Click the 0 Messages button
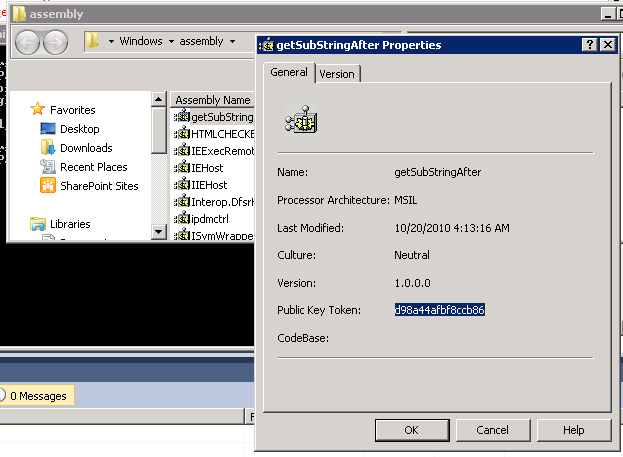This screenshot has width=623, height=457. pos(36,396)
